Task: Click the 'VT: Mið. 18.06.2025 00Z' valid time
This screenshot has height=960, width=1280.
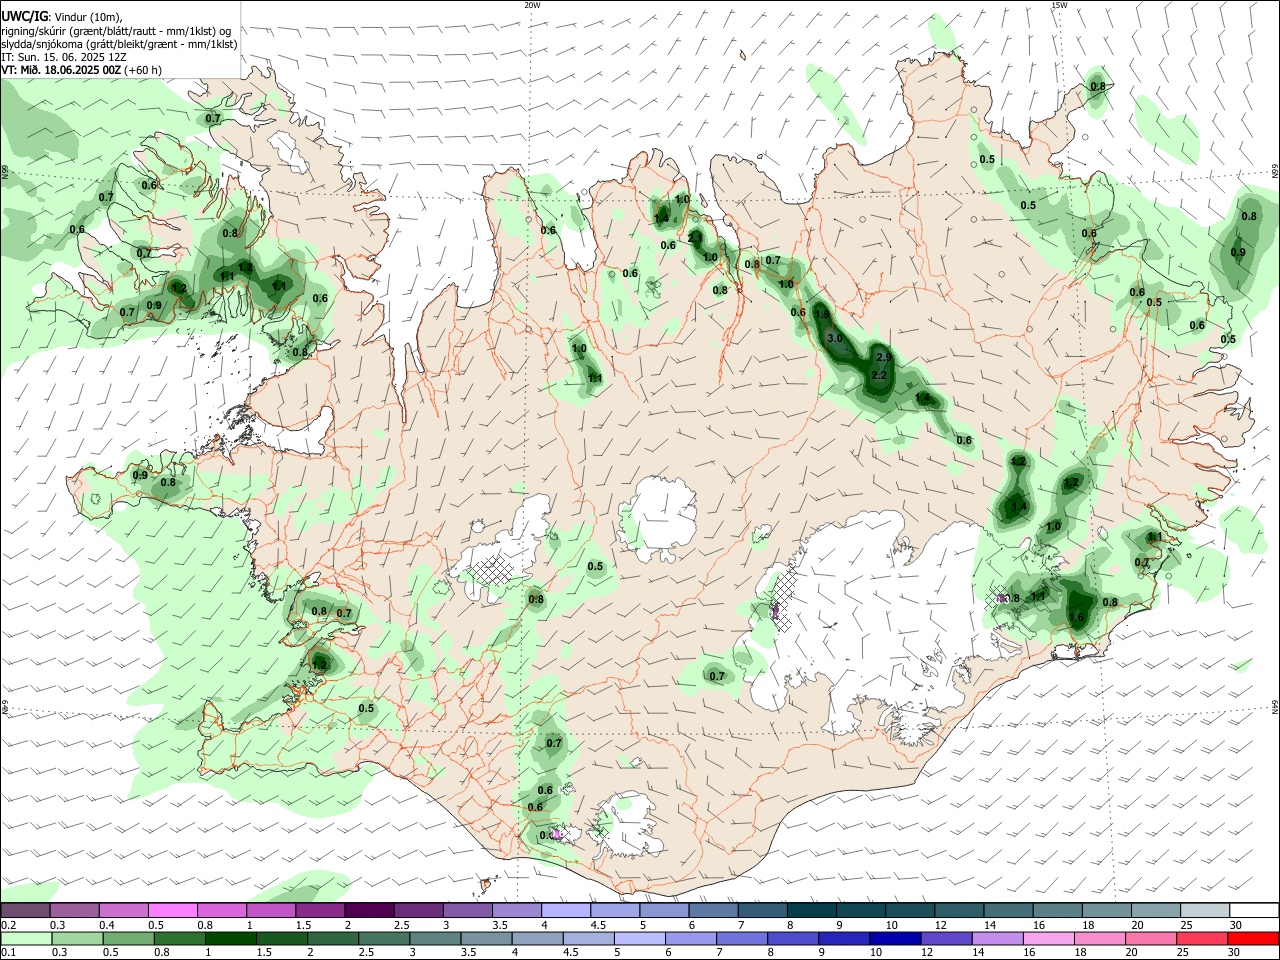Action: click(60, 70)
